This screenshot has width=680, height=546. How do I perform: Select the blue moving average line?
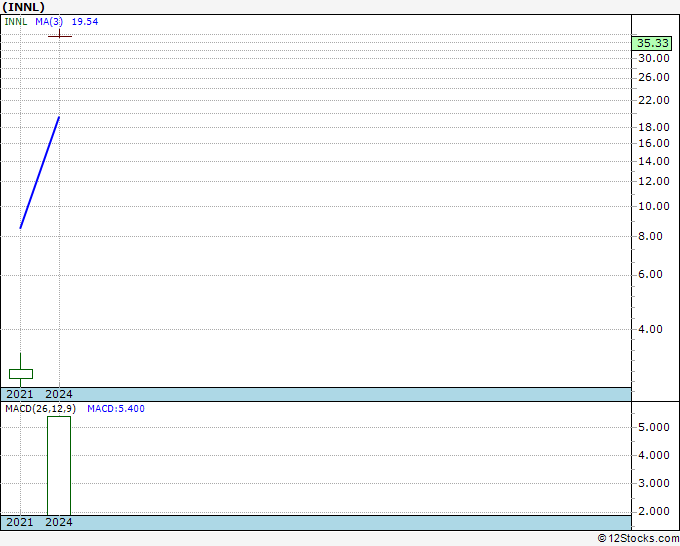pyautogui.click(x=40, y=172)
